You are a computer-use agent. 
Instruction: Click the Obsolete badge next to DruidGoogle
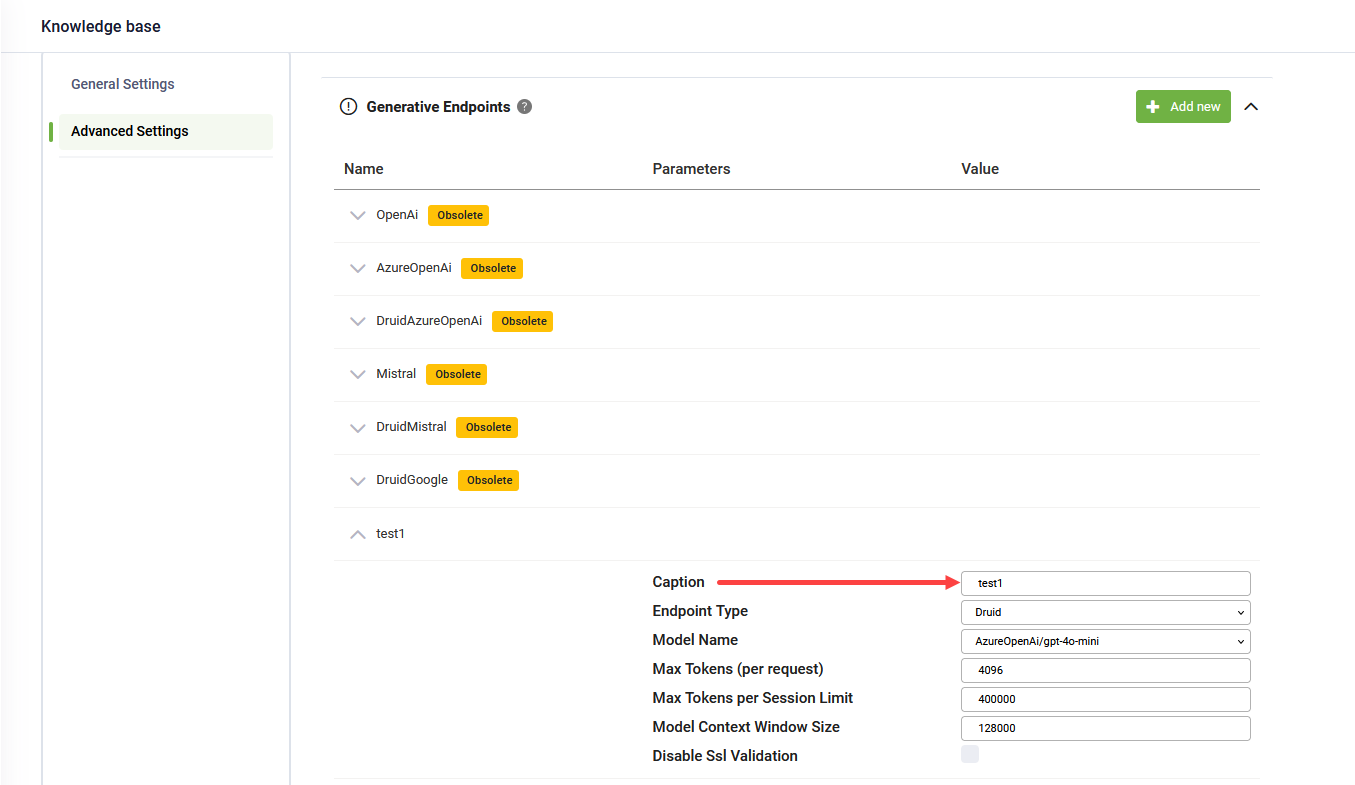[489, 480]
